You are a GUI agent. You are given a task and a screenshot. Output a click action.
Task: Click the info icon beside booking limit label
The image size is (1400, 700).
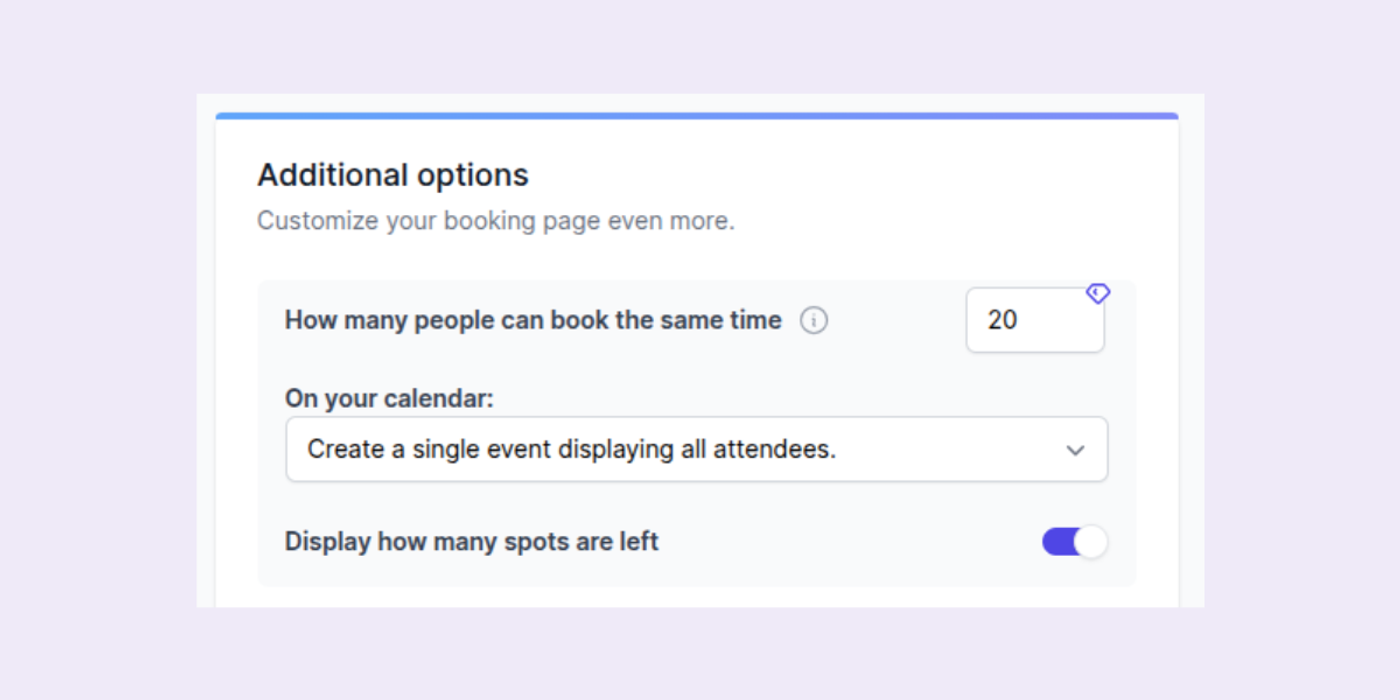(814, 321)
